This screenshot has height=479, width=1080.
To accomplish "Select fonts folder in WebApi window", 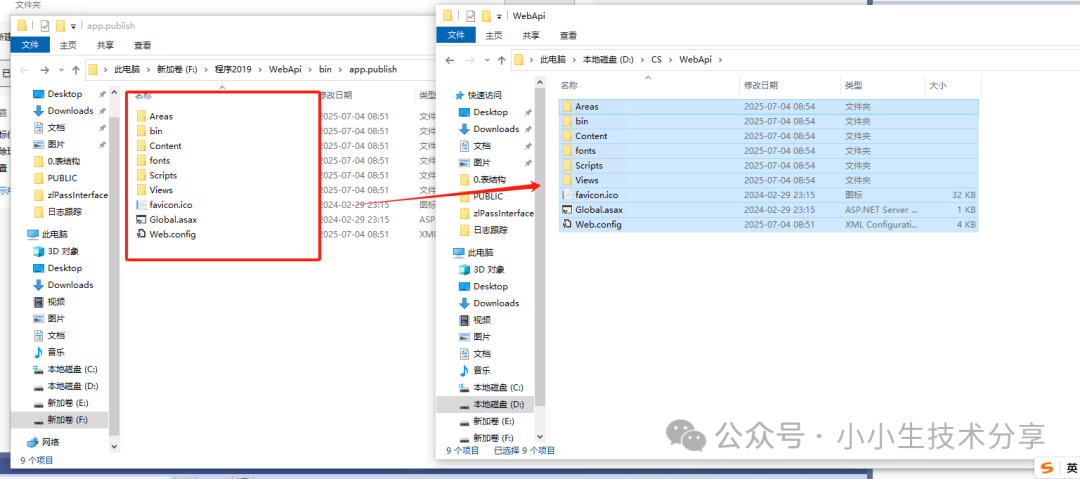I will click(x=768, y=151).
